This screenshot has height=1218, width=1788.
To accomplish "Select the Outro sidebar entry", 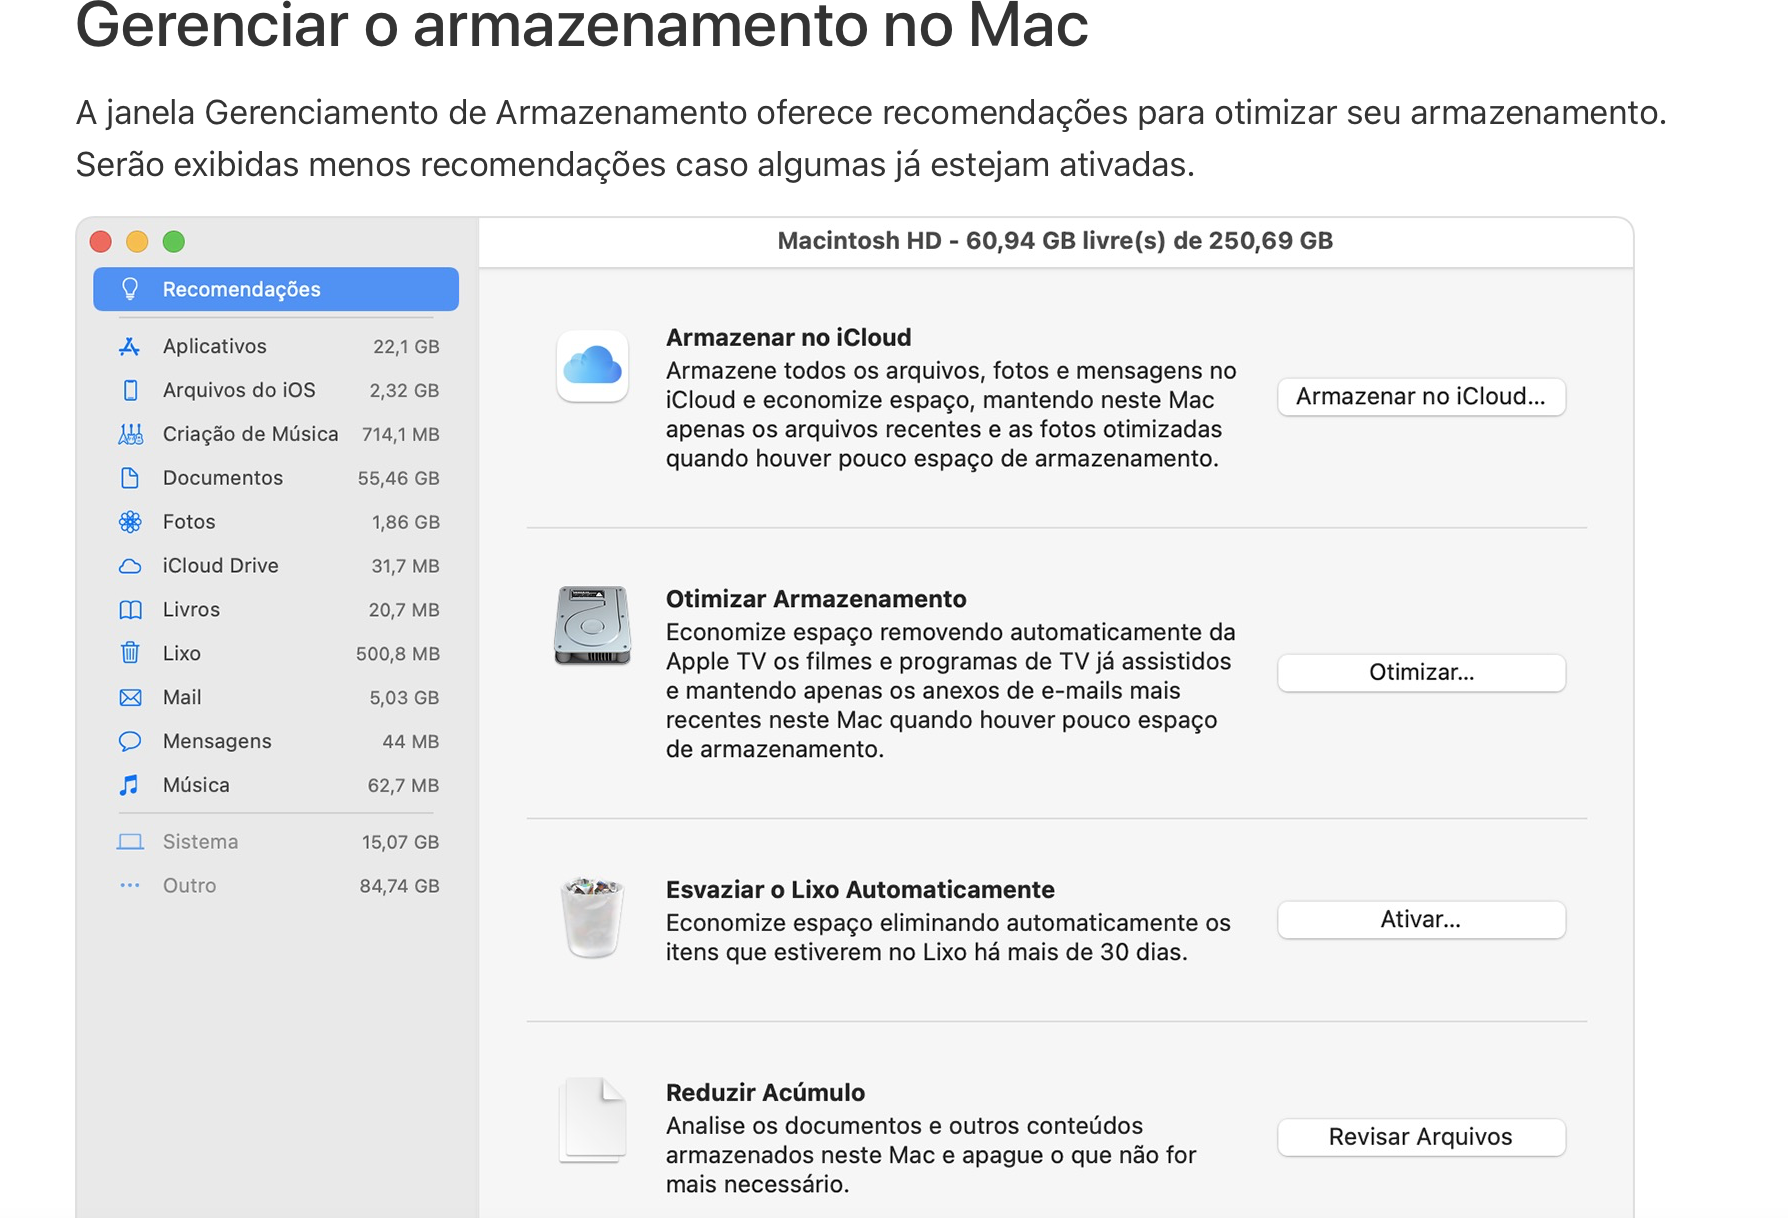I will click(190, 886).
